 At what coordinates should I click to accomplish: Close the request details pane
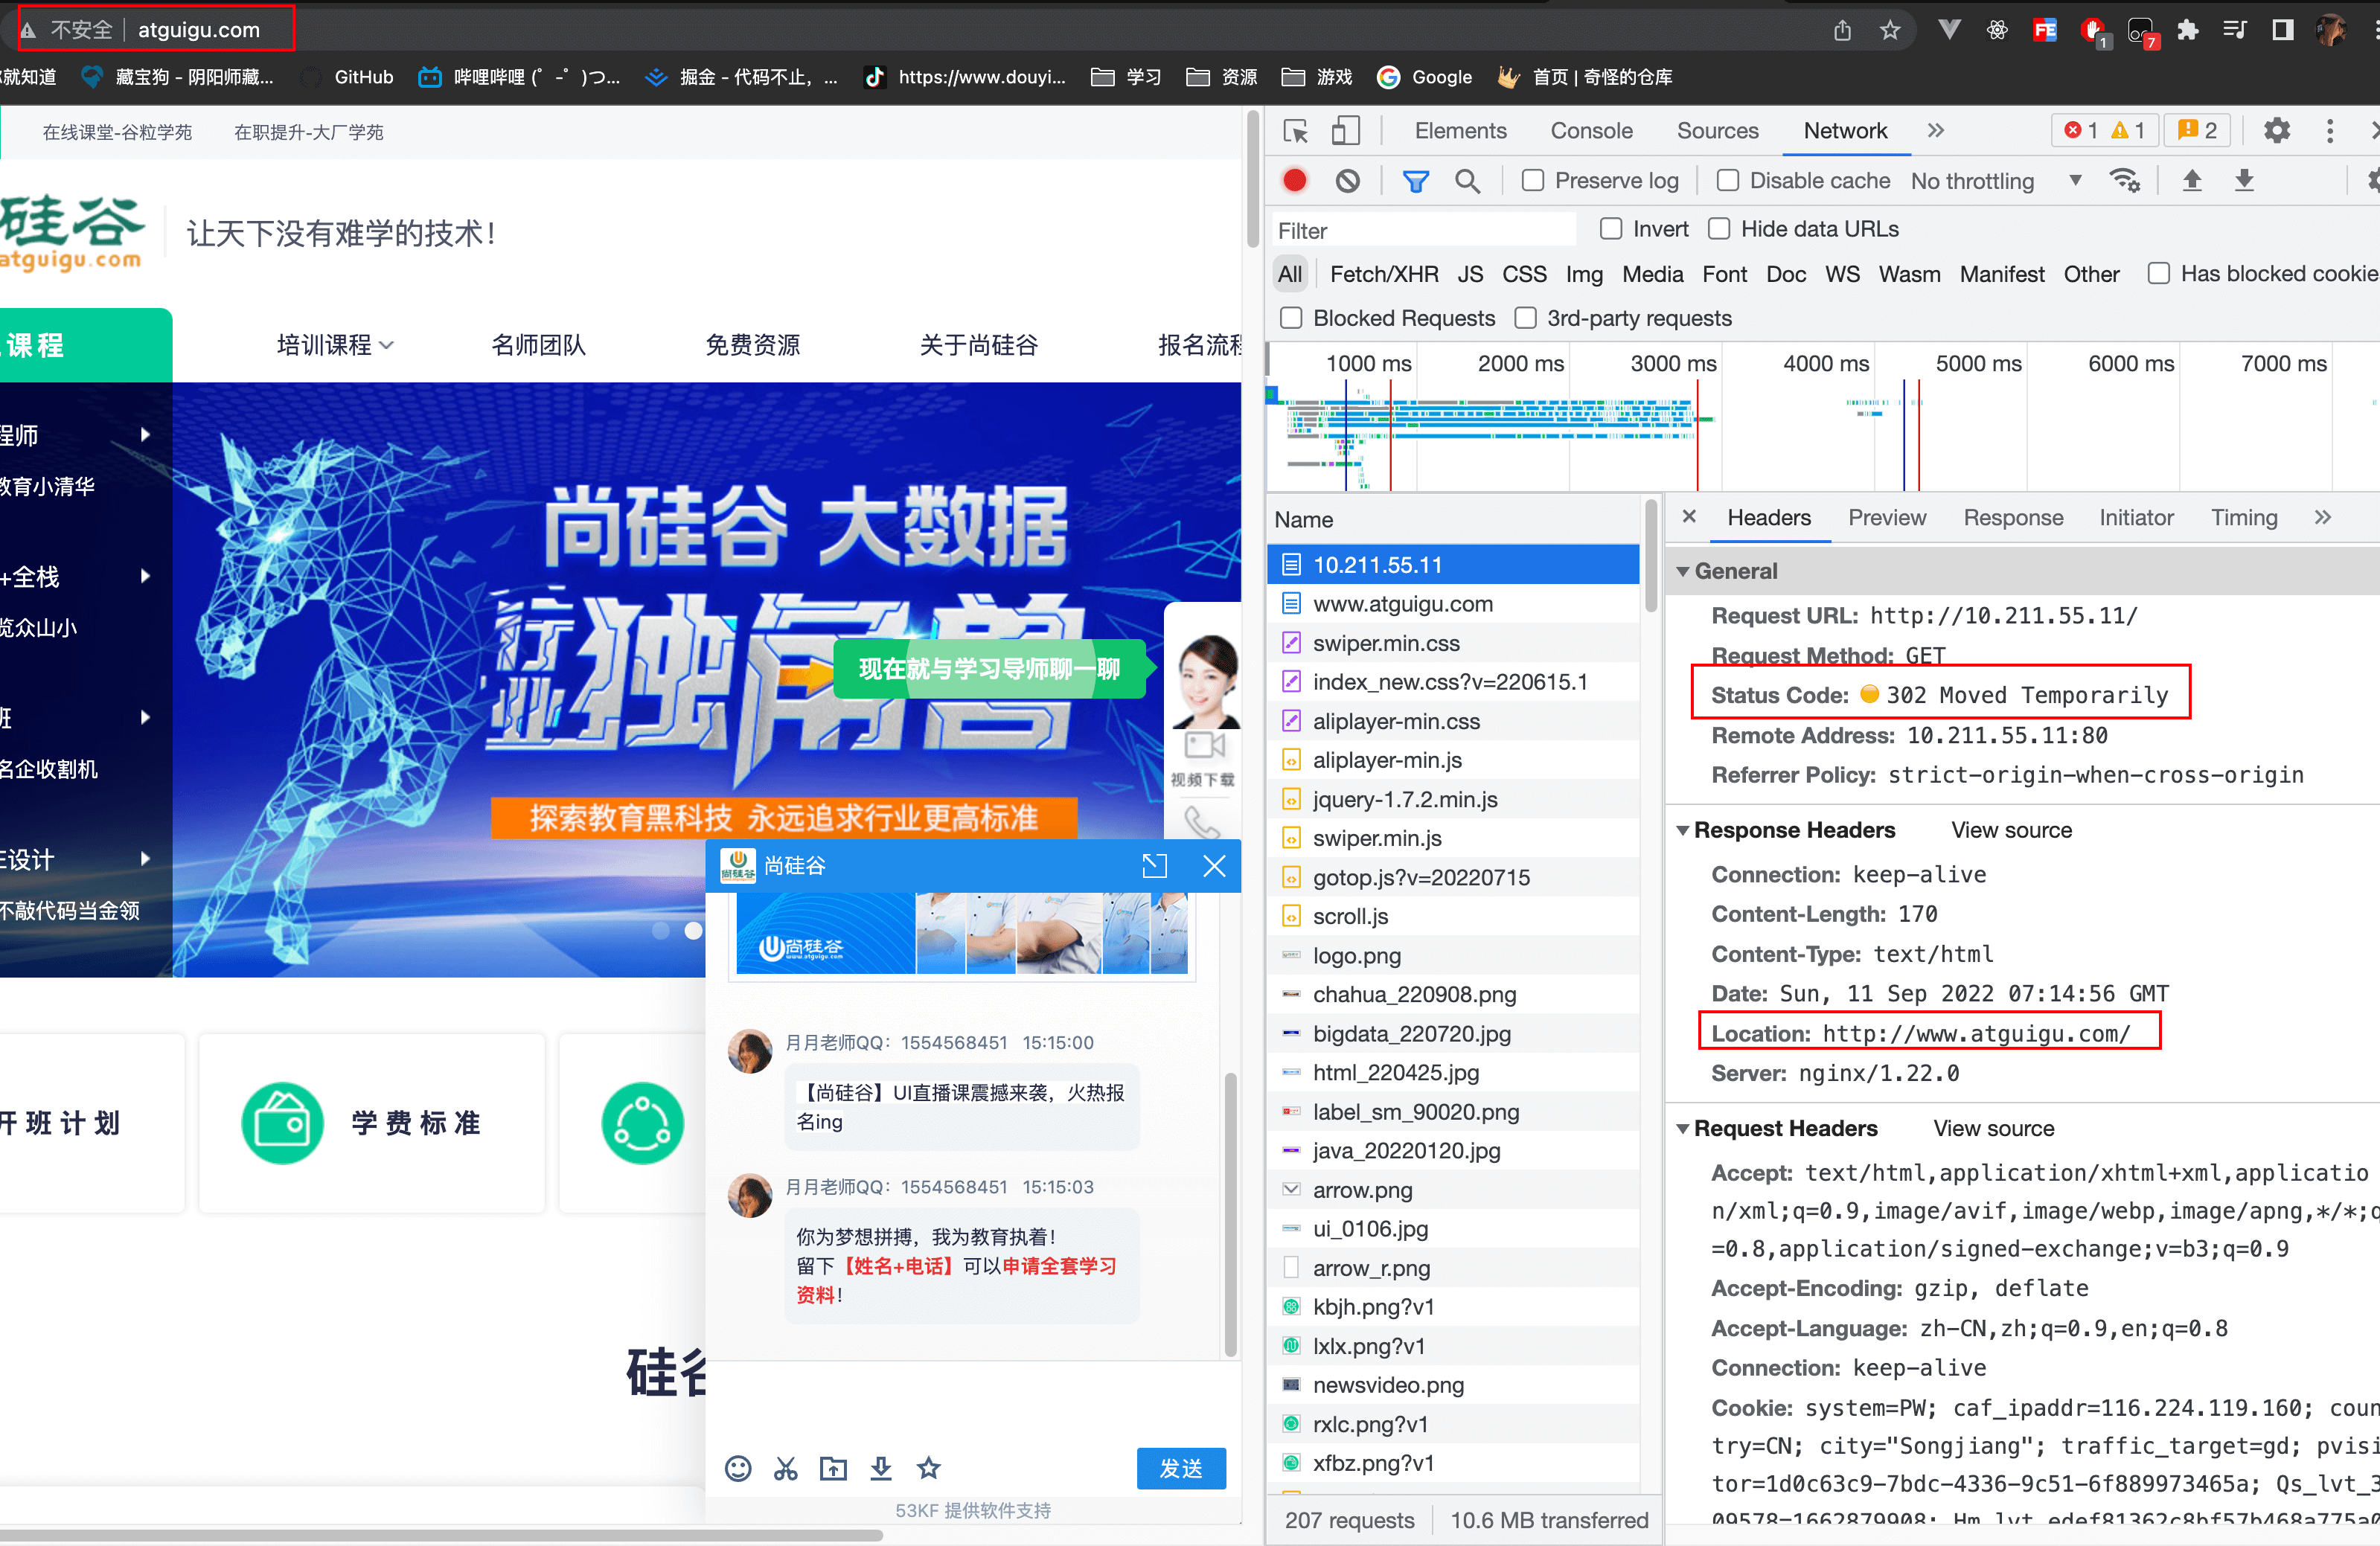[1688, 516]
